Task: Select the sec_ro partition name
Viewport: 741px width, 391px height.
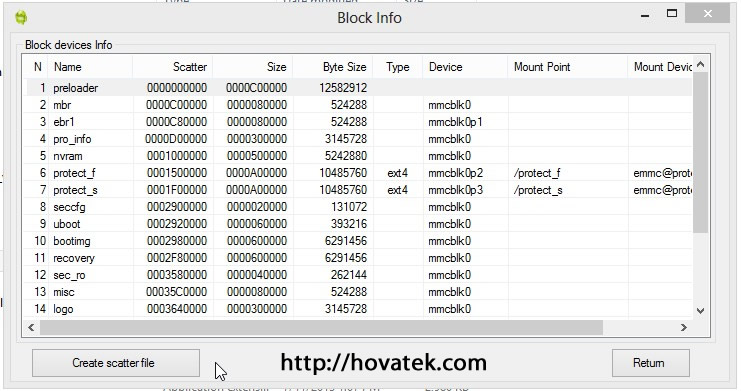Action: [69, 275]
